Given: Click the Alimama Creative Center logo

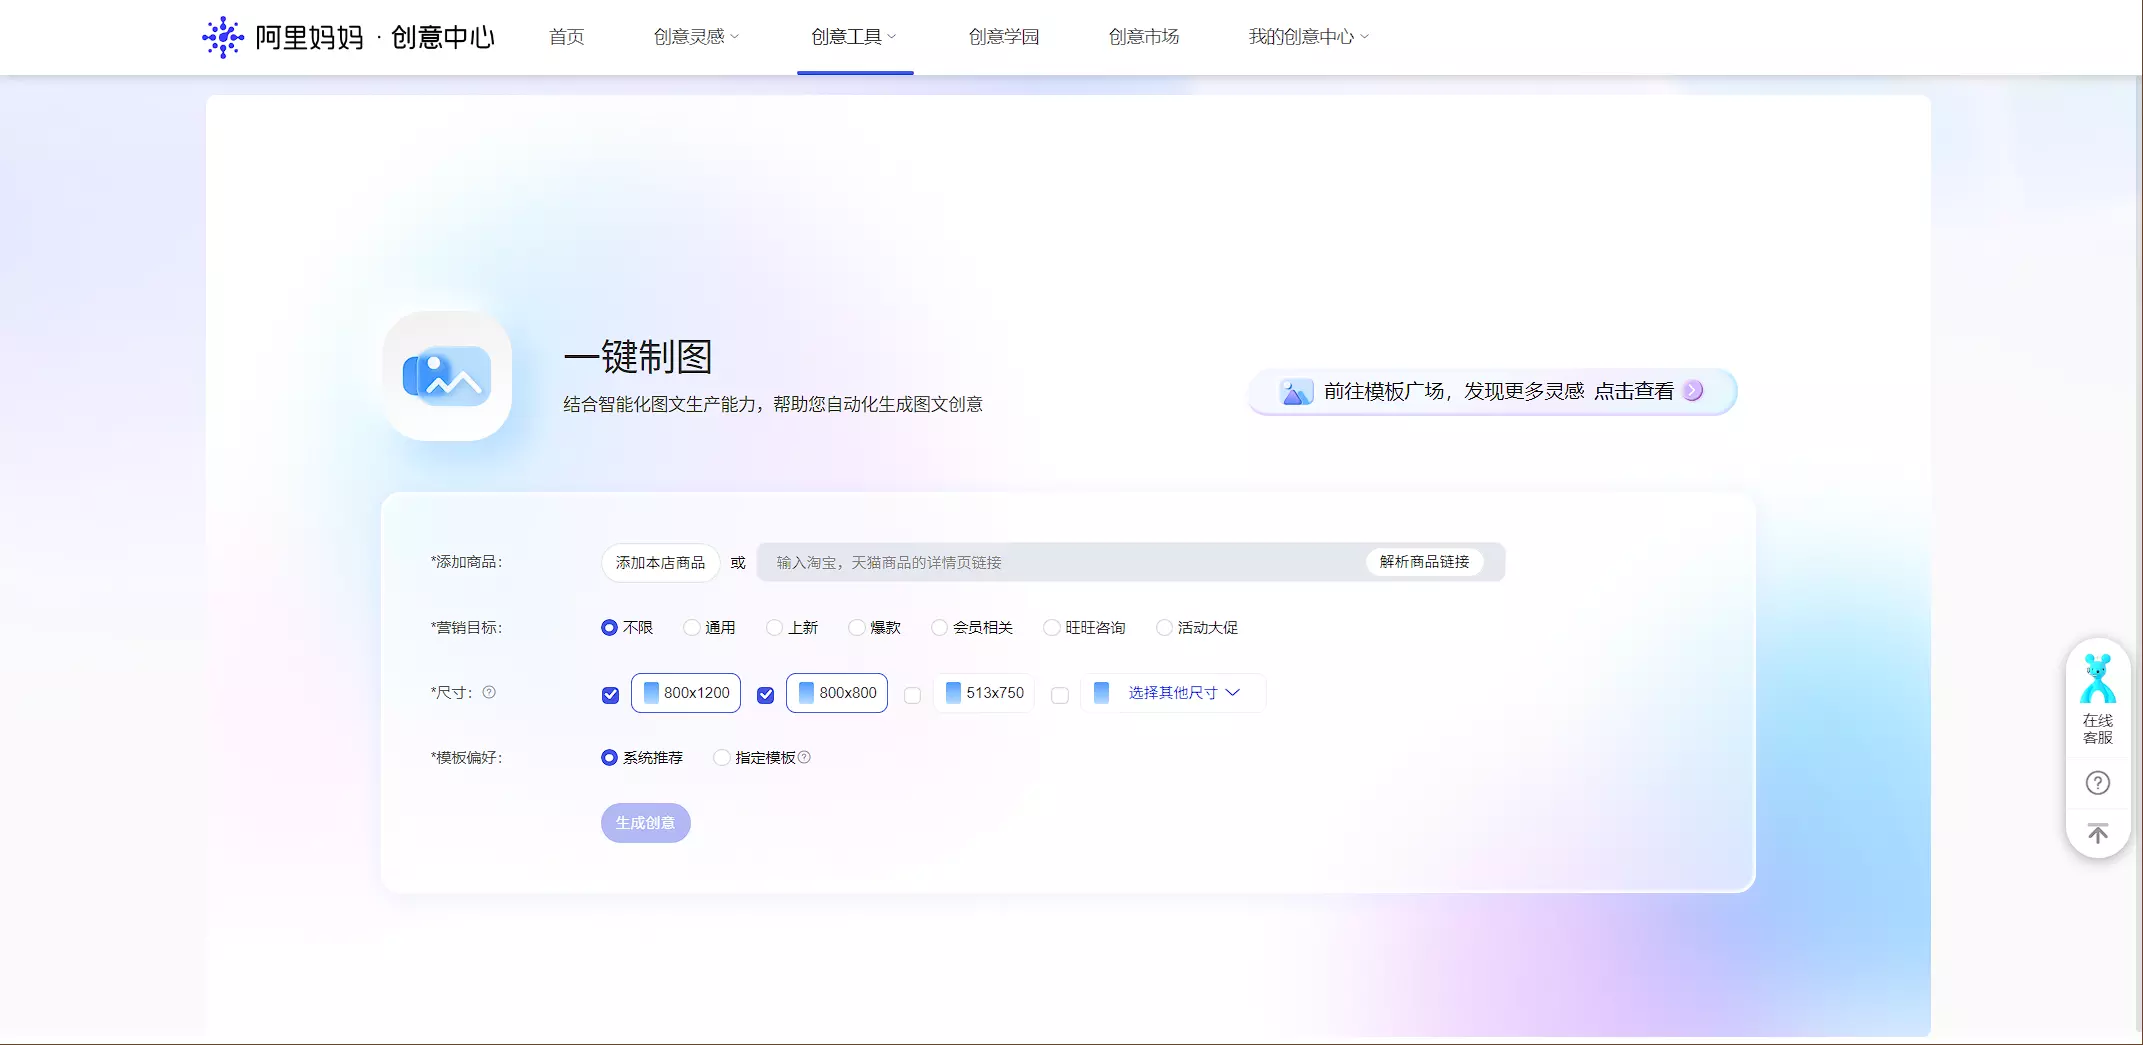Looking at the screenshot, I should tap(348, 37).
